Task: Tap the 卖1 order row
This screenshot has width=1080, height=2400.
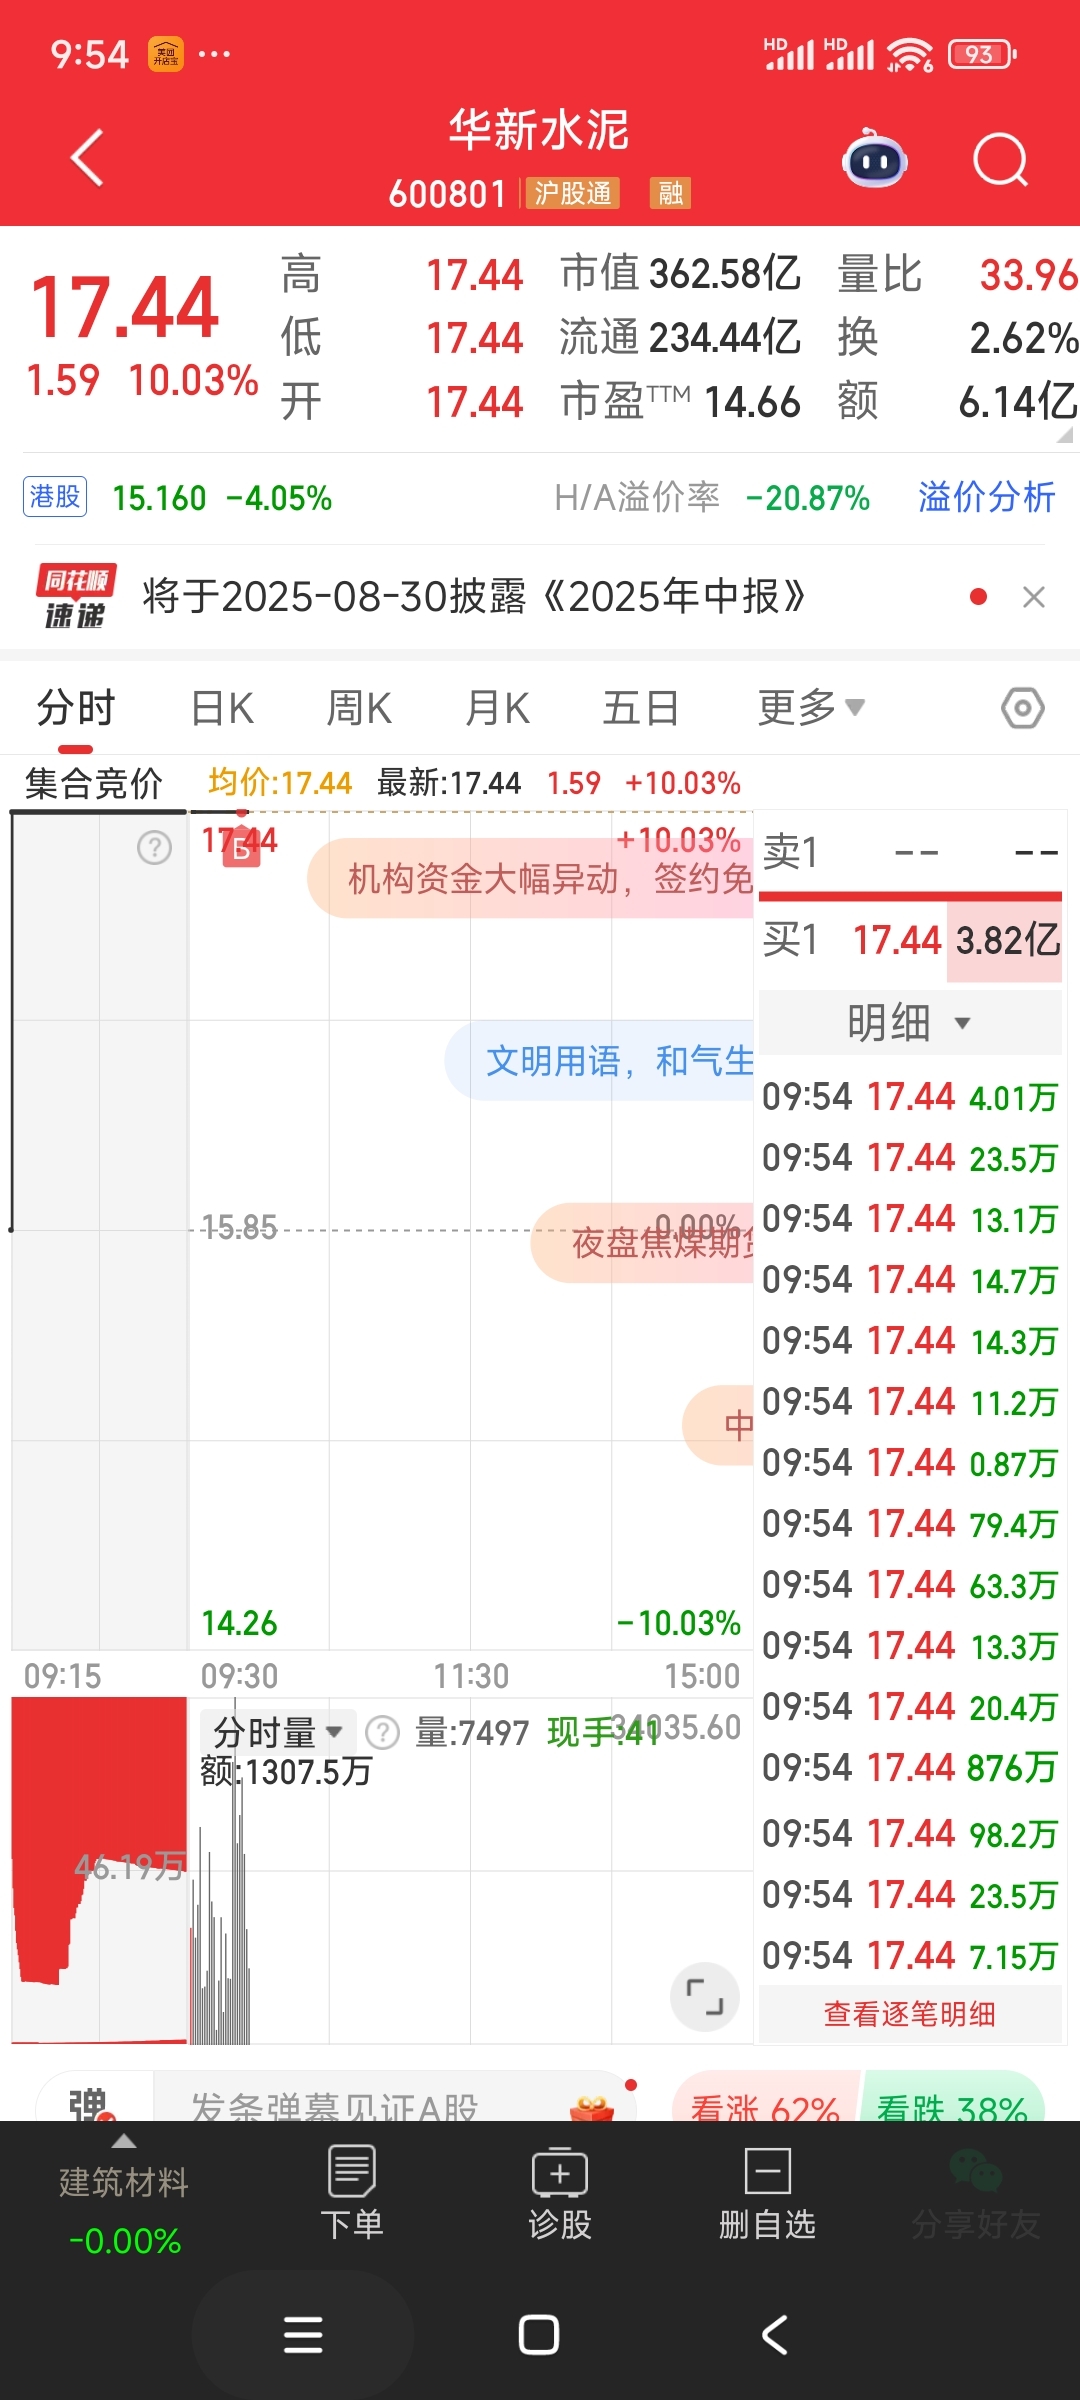Action: tap(910, 852)
